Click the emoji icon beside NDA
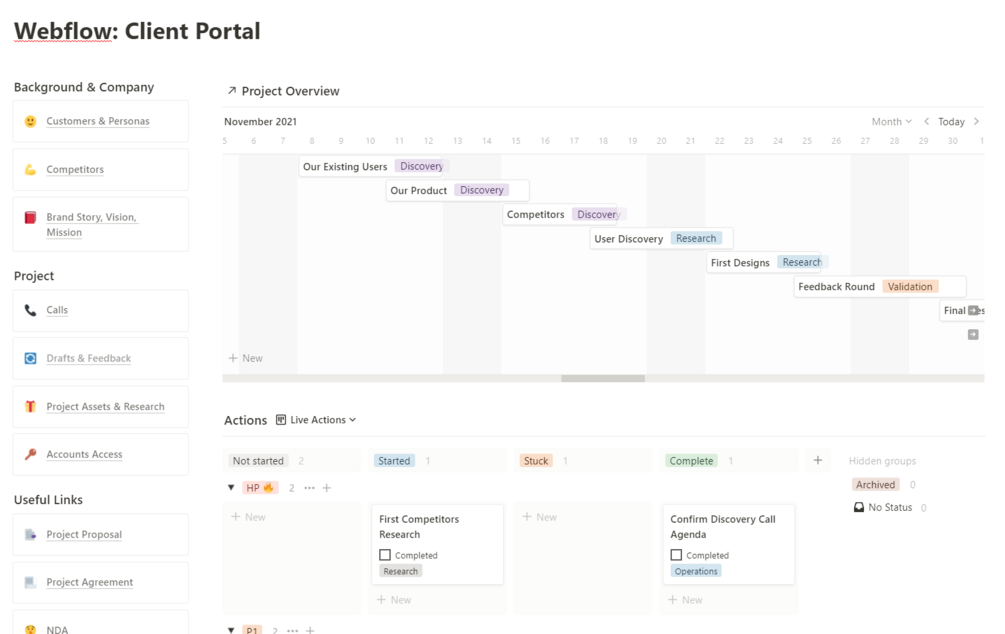 pos(30,630)
